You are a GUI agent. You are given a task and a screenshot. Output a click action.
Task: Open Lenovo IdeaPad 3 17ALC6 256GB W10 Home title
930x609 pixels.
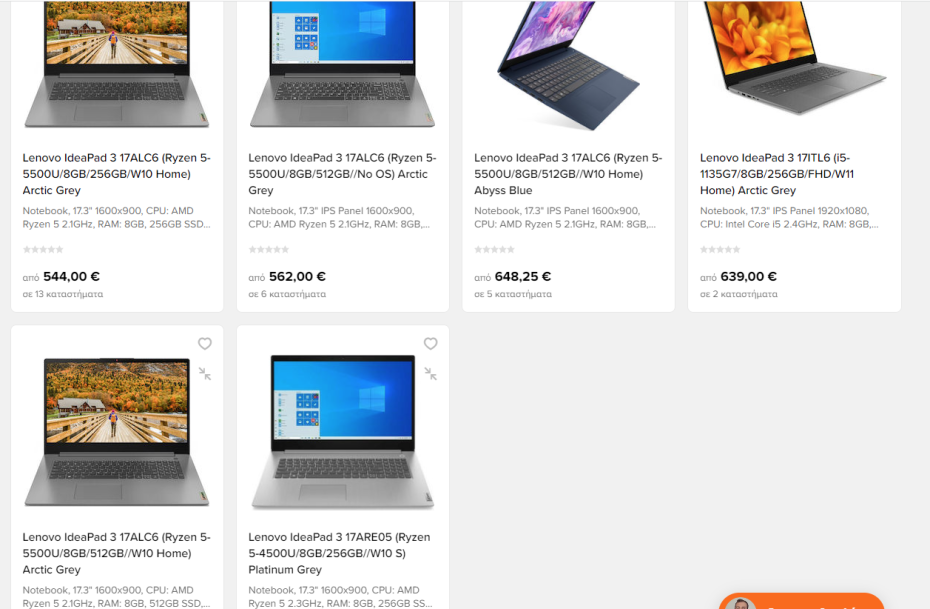tap(117, 174)
